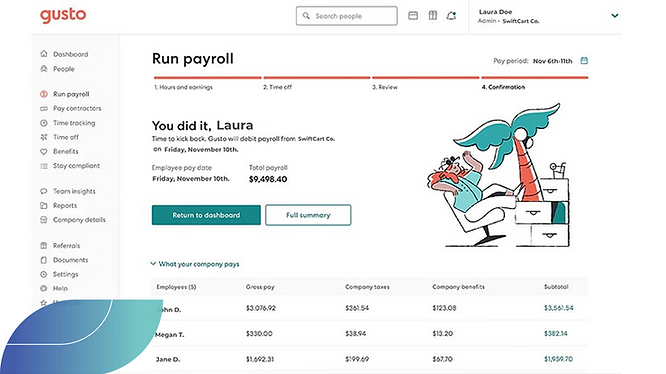Click the Referrals gift icon in sidebar
Screen dimensions: 666x374
tap(44, 245)
